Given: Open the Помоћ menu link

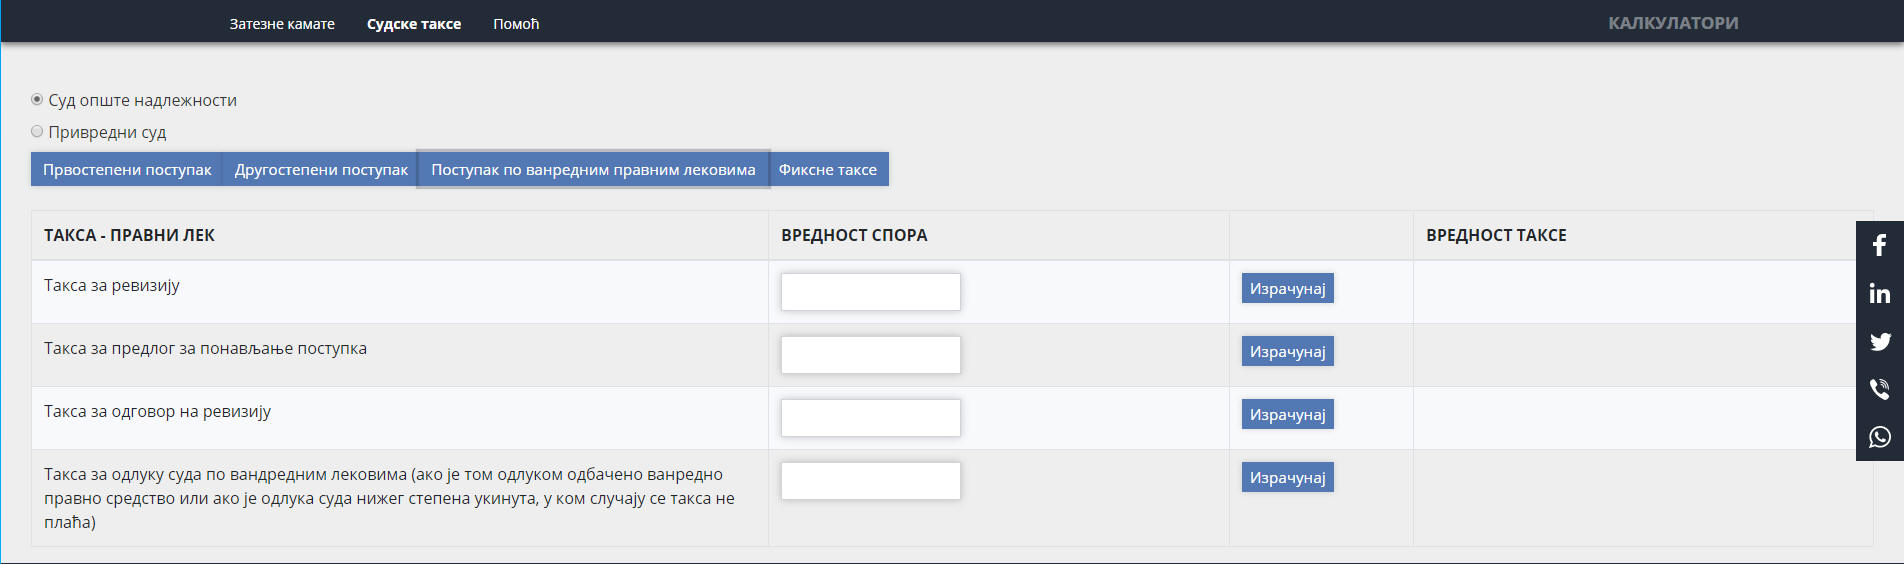Looking at the screenshot, I should coord(516,24).
